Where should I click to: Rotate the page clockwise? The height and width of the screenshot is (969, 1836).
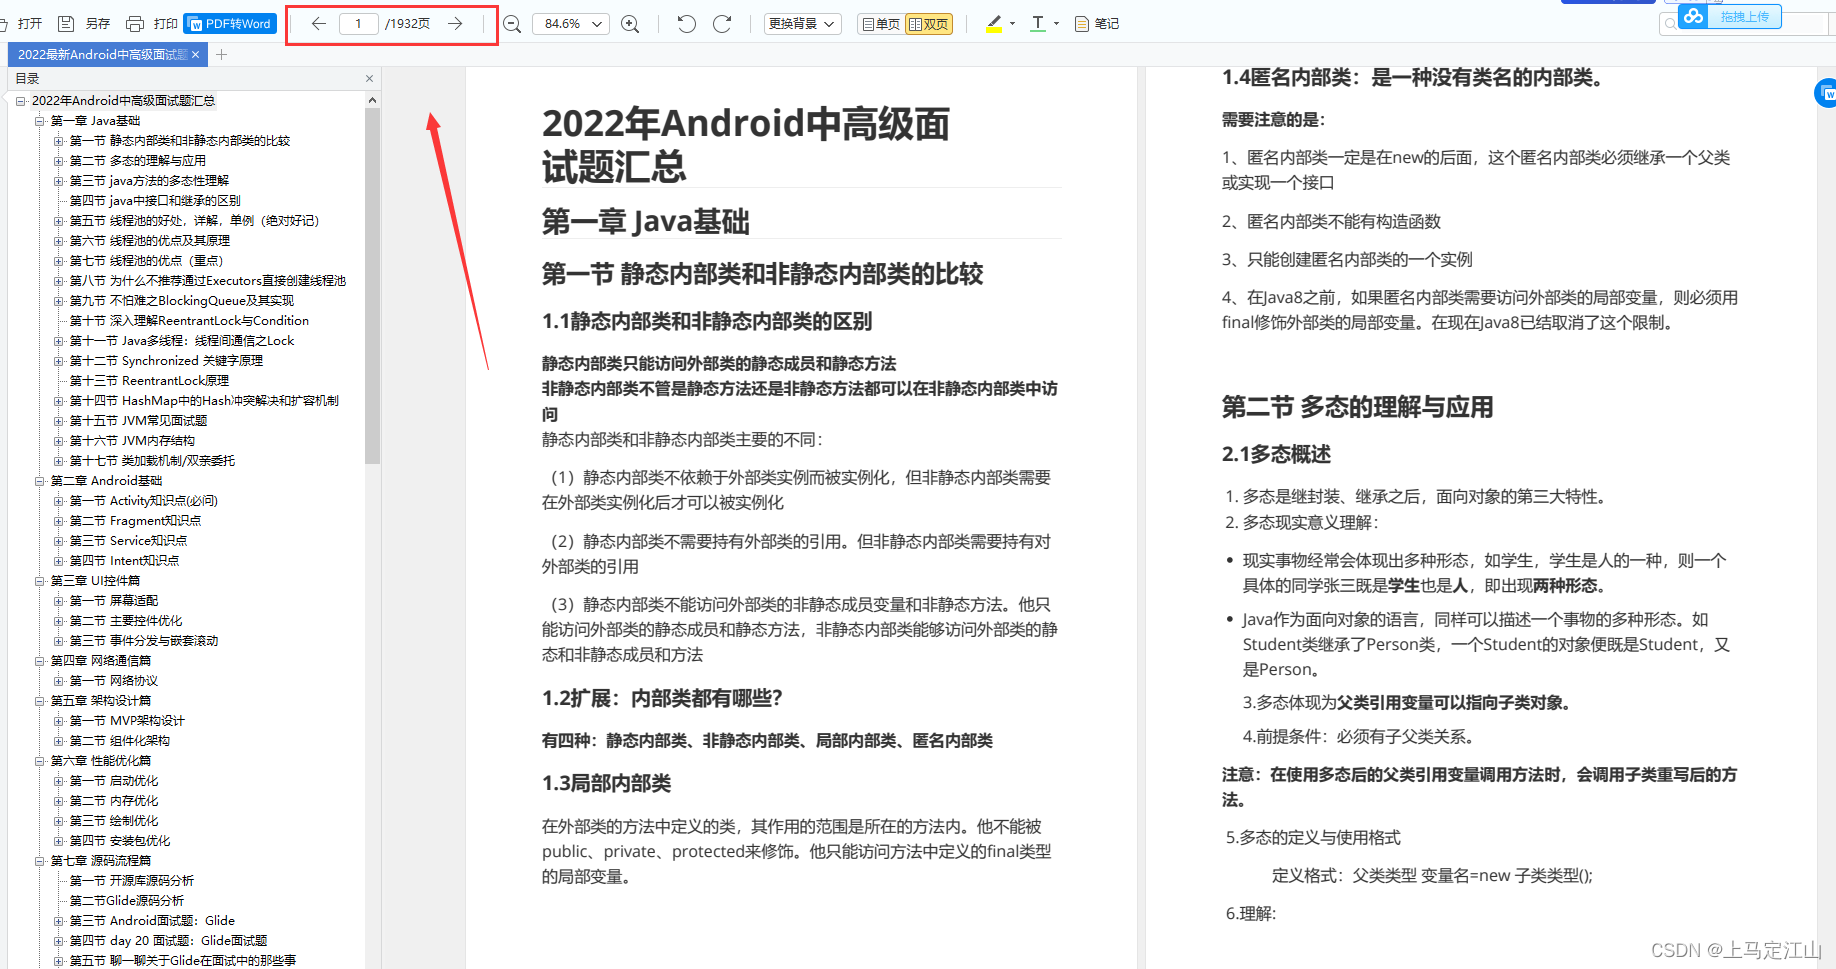[x=722, y=23]
